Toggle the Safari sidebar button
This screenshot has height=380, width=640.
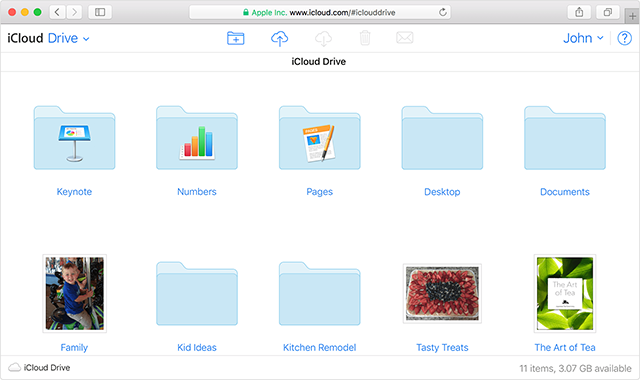(100, 12)
